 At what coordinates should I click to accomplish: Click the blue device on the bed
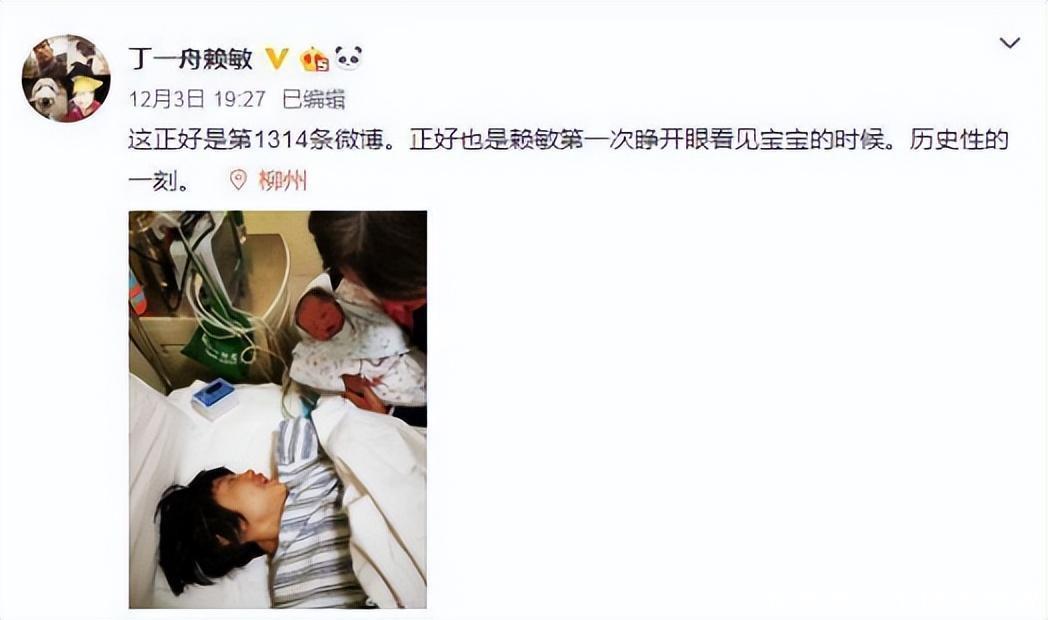213,397
